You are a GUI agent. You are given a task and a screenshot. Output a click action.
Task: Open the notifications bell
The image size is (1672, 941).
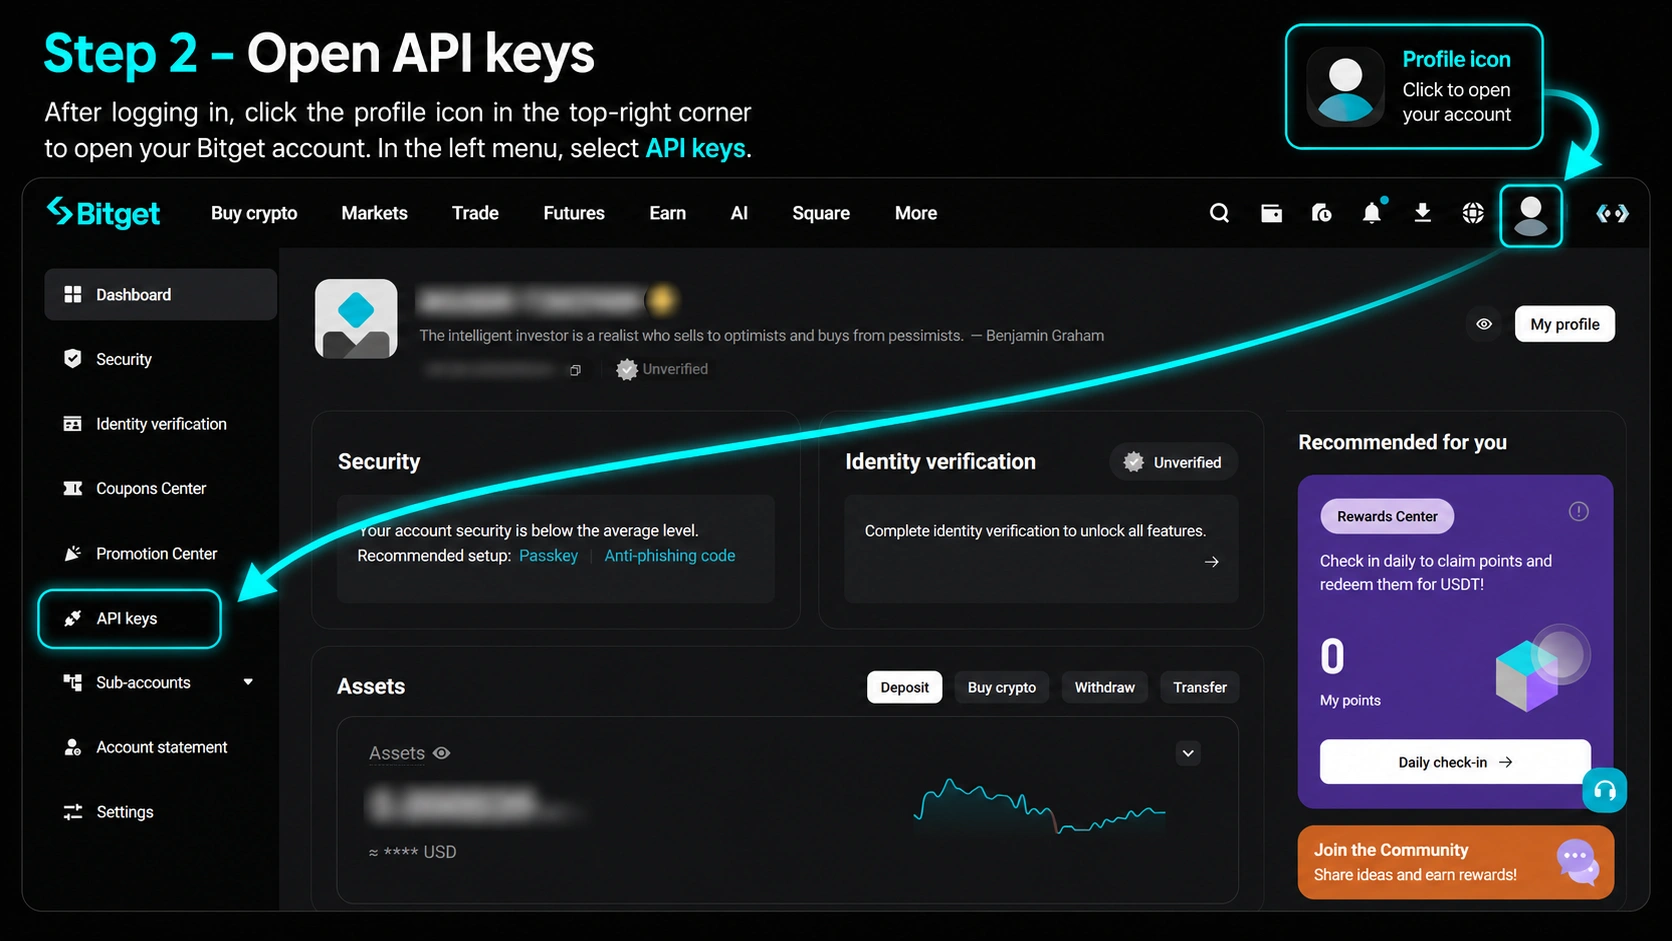[1372, 212]
